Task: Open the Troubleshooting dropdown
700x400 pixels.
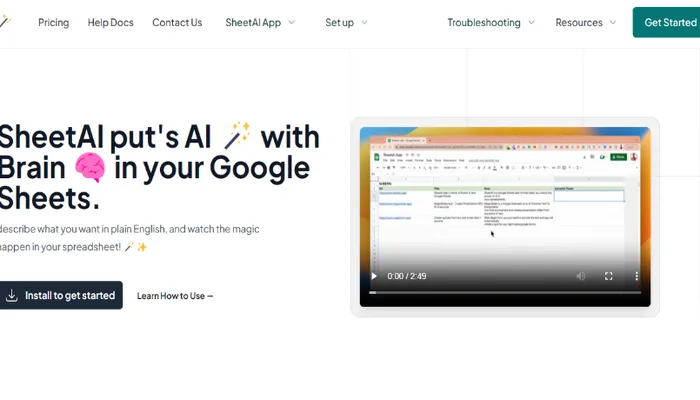Action: [490, 22]
